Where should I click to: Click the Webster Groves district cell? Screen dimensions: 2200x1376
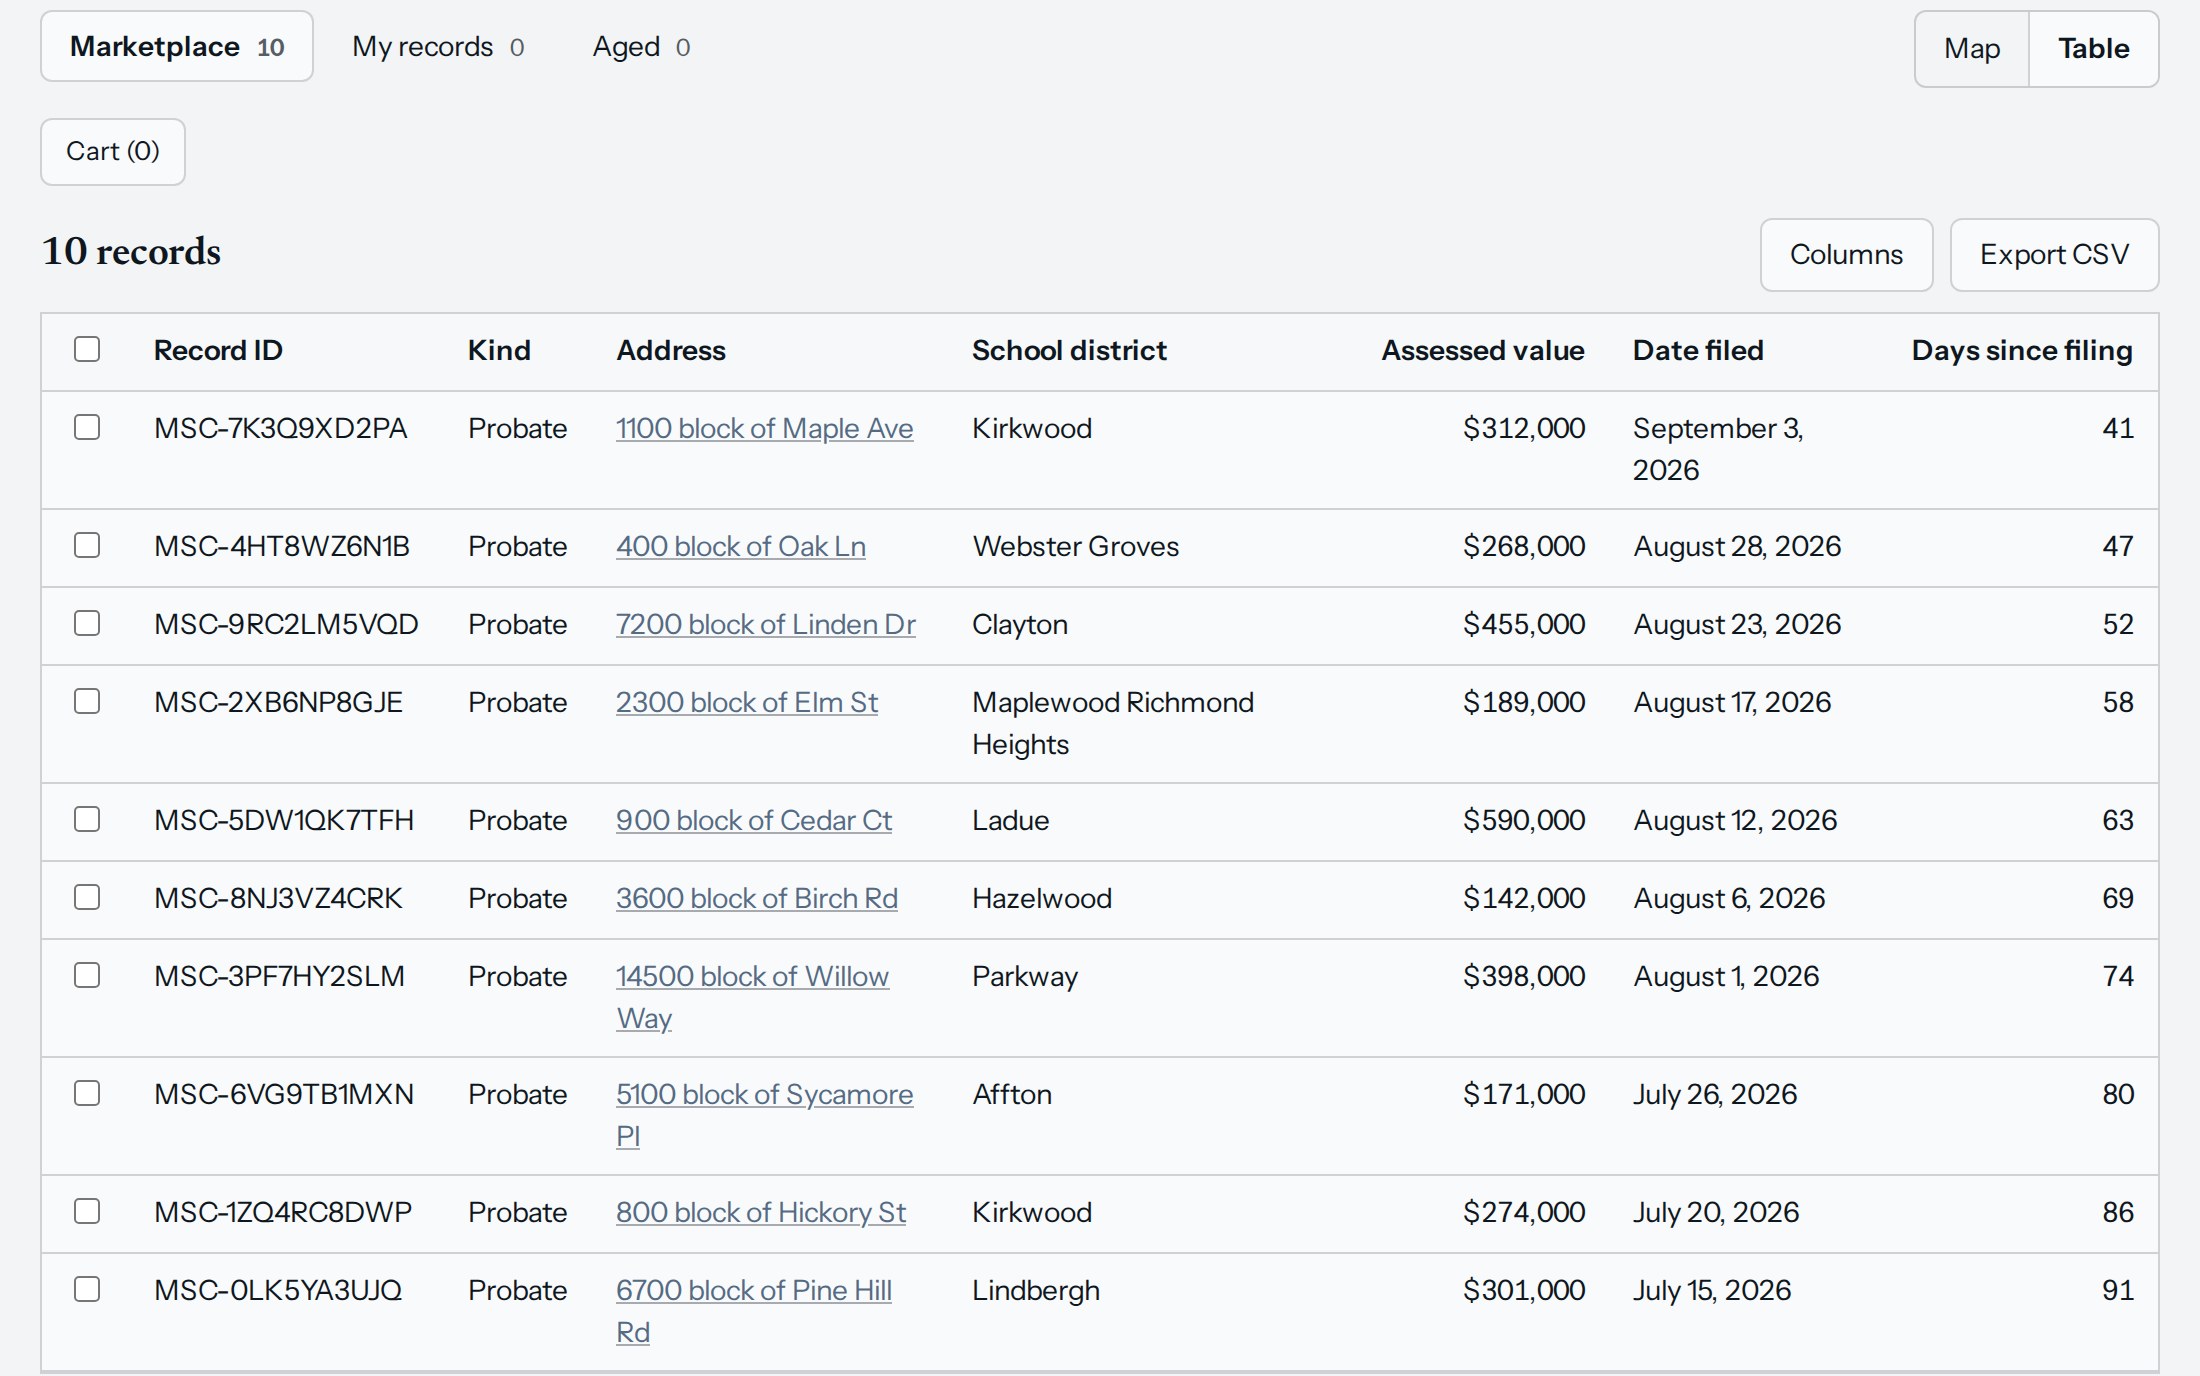point(1076,547)
